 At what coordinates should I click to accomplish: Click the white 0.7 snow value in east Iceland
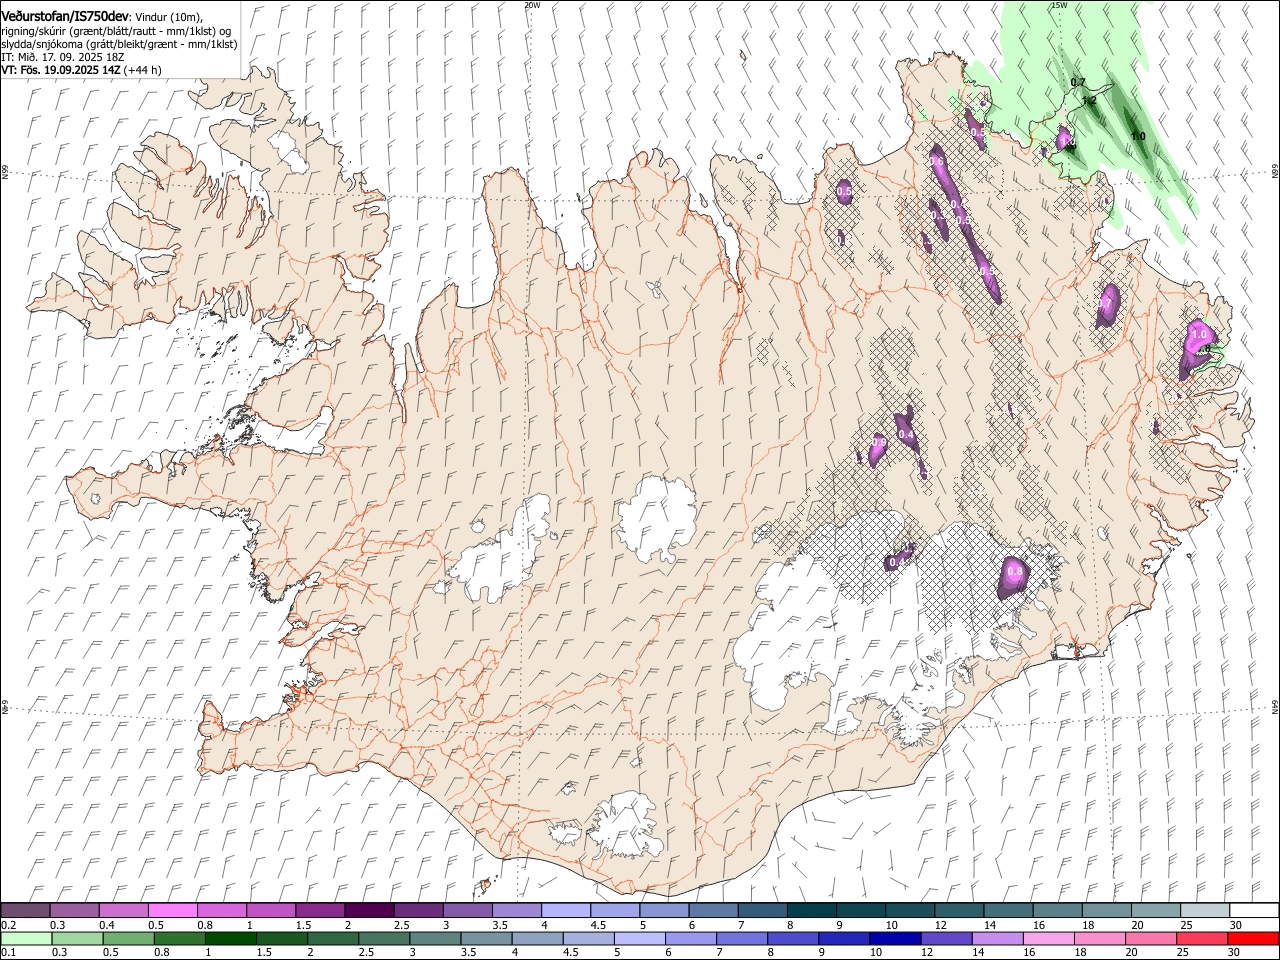pyautogui.click(x=1105, y=302)
